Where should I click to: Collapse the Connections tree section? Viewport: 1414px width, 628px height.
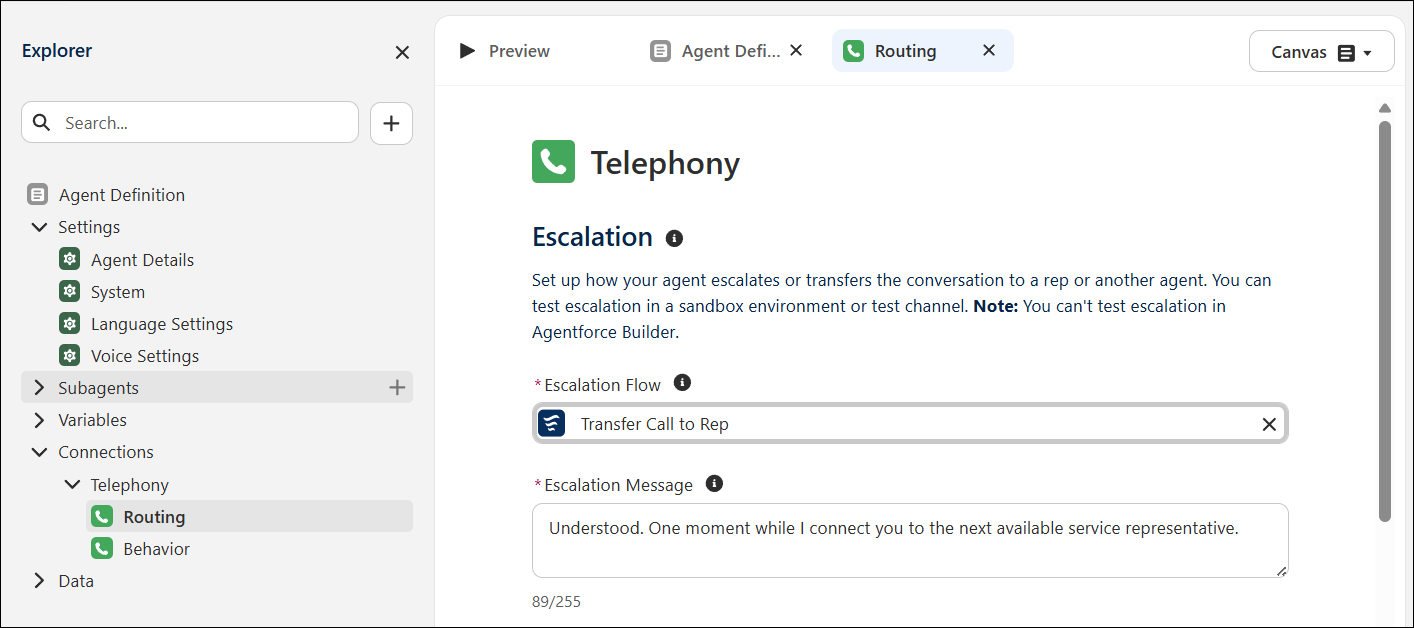pos(39,452)
